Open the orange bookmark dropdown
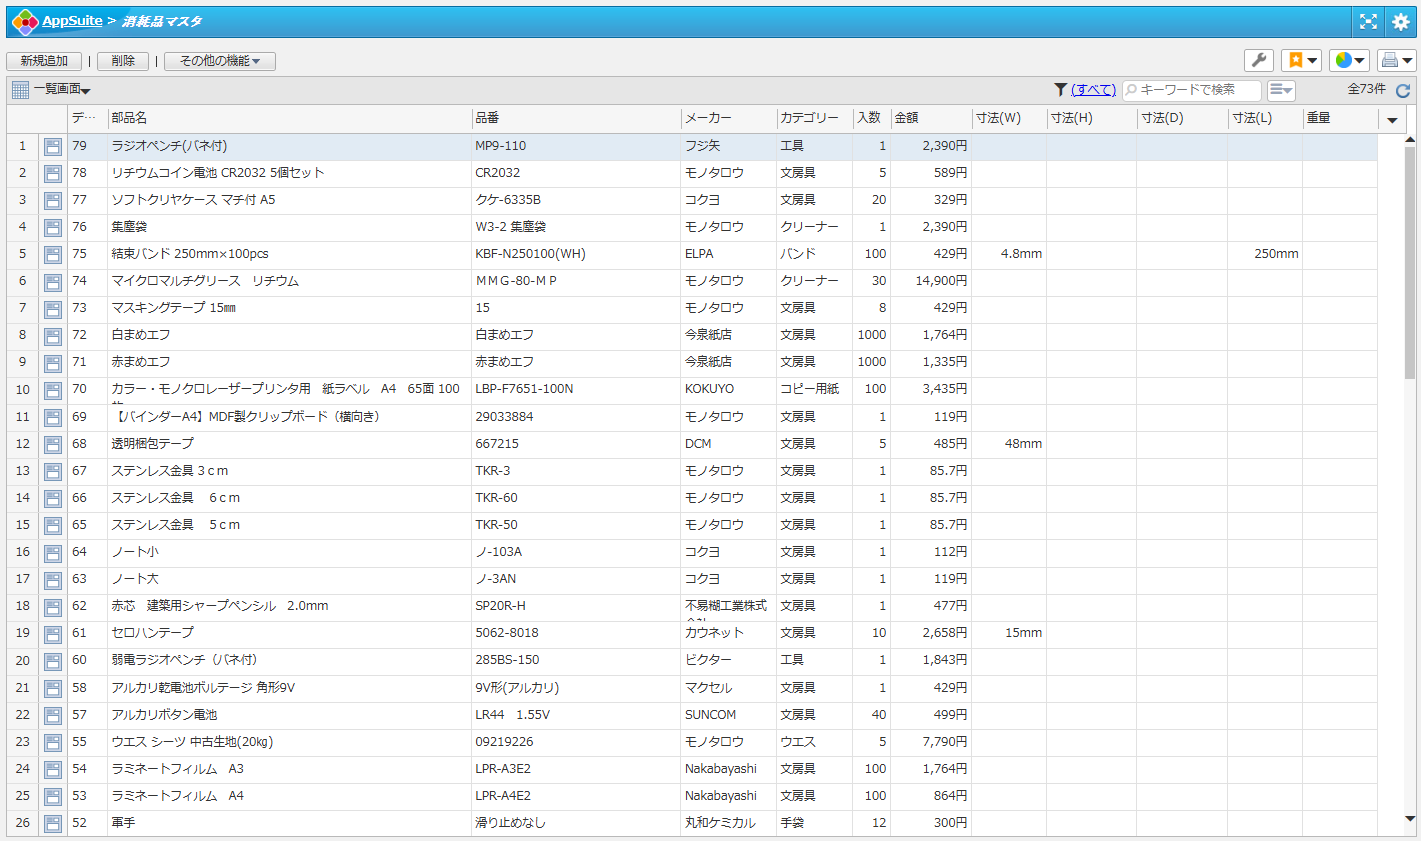1421x841 pixels. [x=1301, y=61]
